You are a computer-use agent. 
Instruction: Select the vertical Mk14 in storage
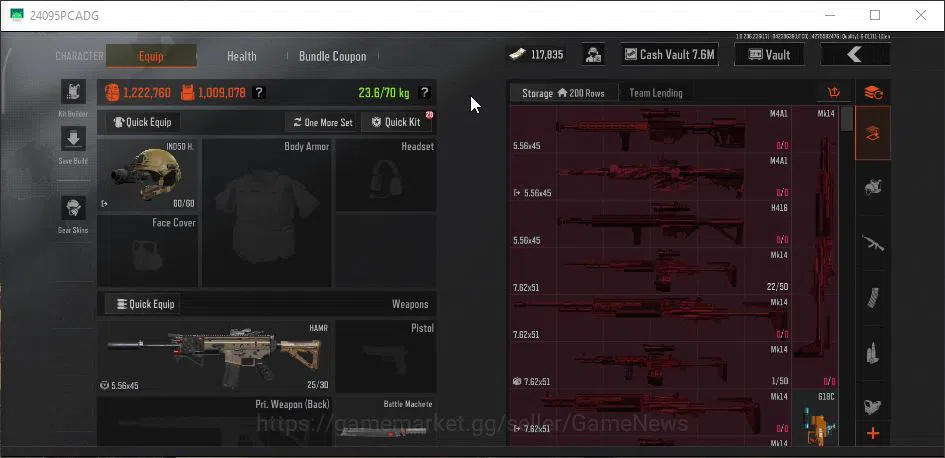click(x=815, y=248)
